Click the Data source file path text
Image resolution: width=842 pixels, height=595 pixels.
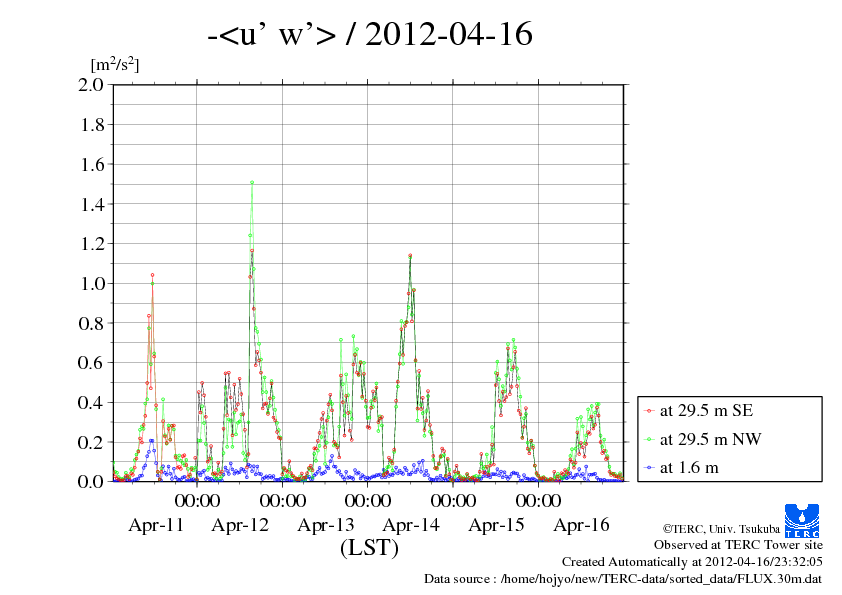pos(623,579)
